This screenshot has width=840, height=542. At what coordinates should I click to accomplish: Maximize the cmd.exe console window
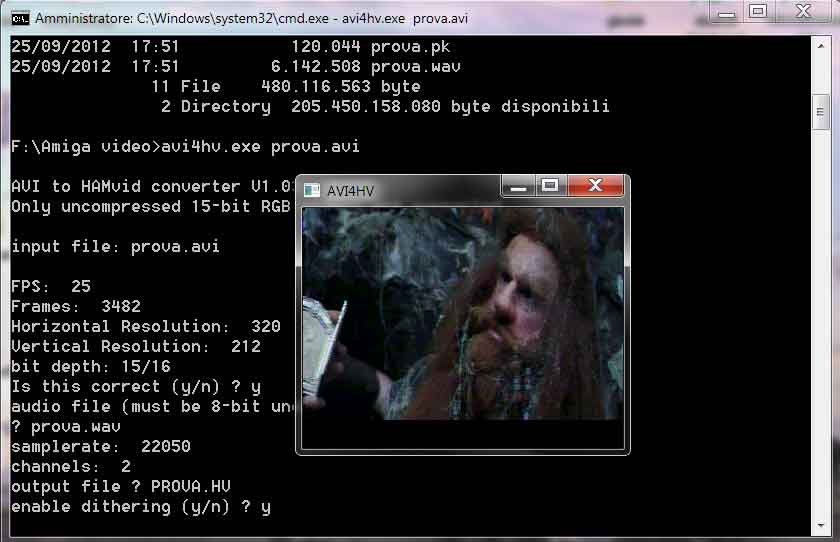(x=758, y=12)
